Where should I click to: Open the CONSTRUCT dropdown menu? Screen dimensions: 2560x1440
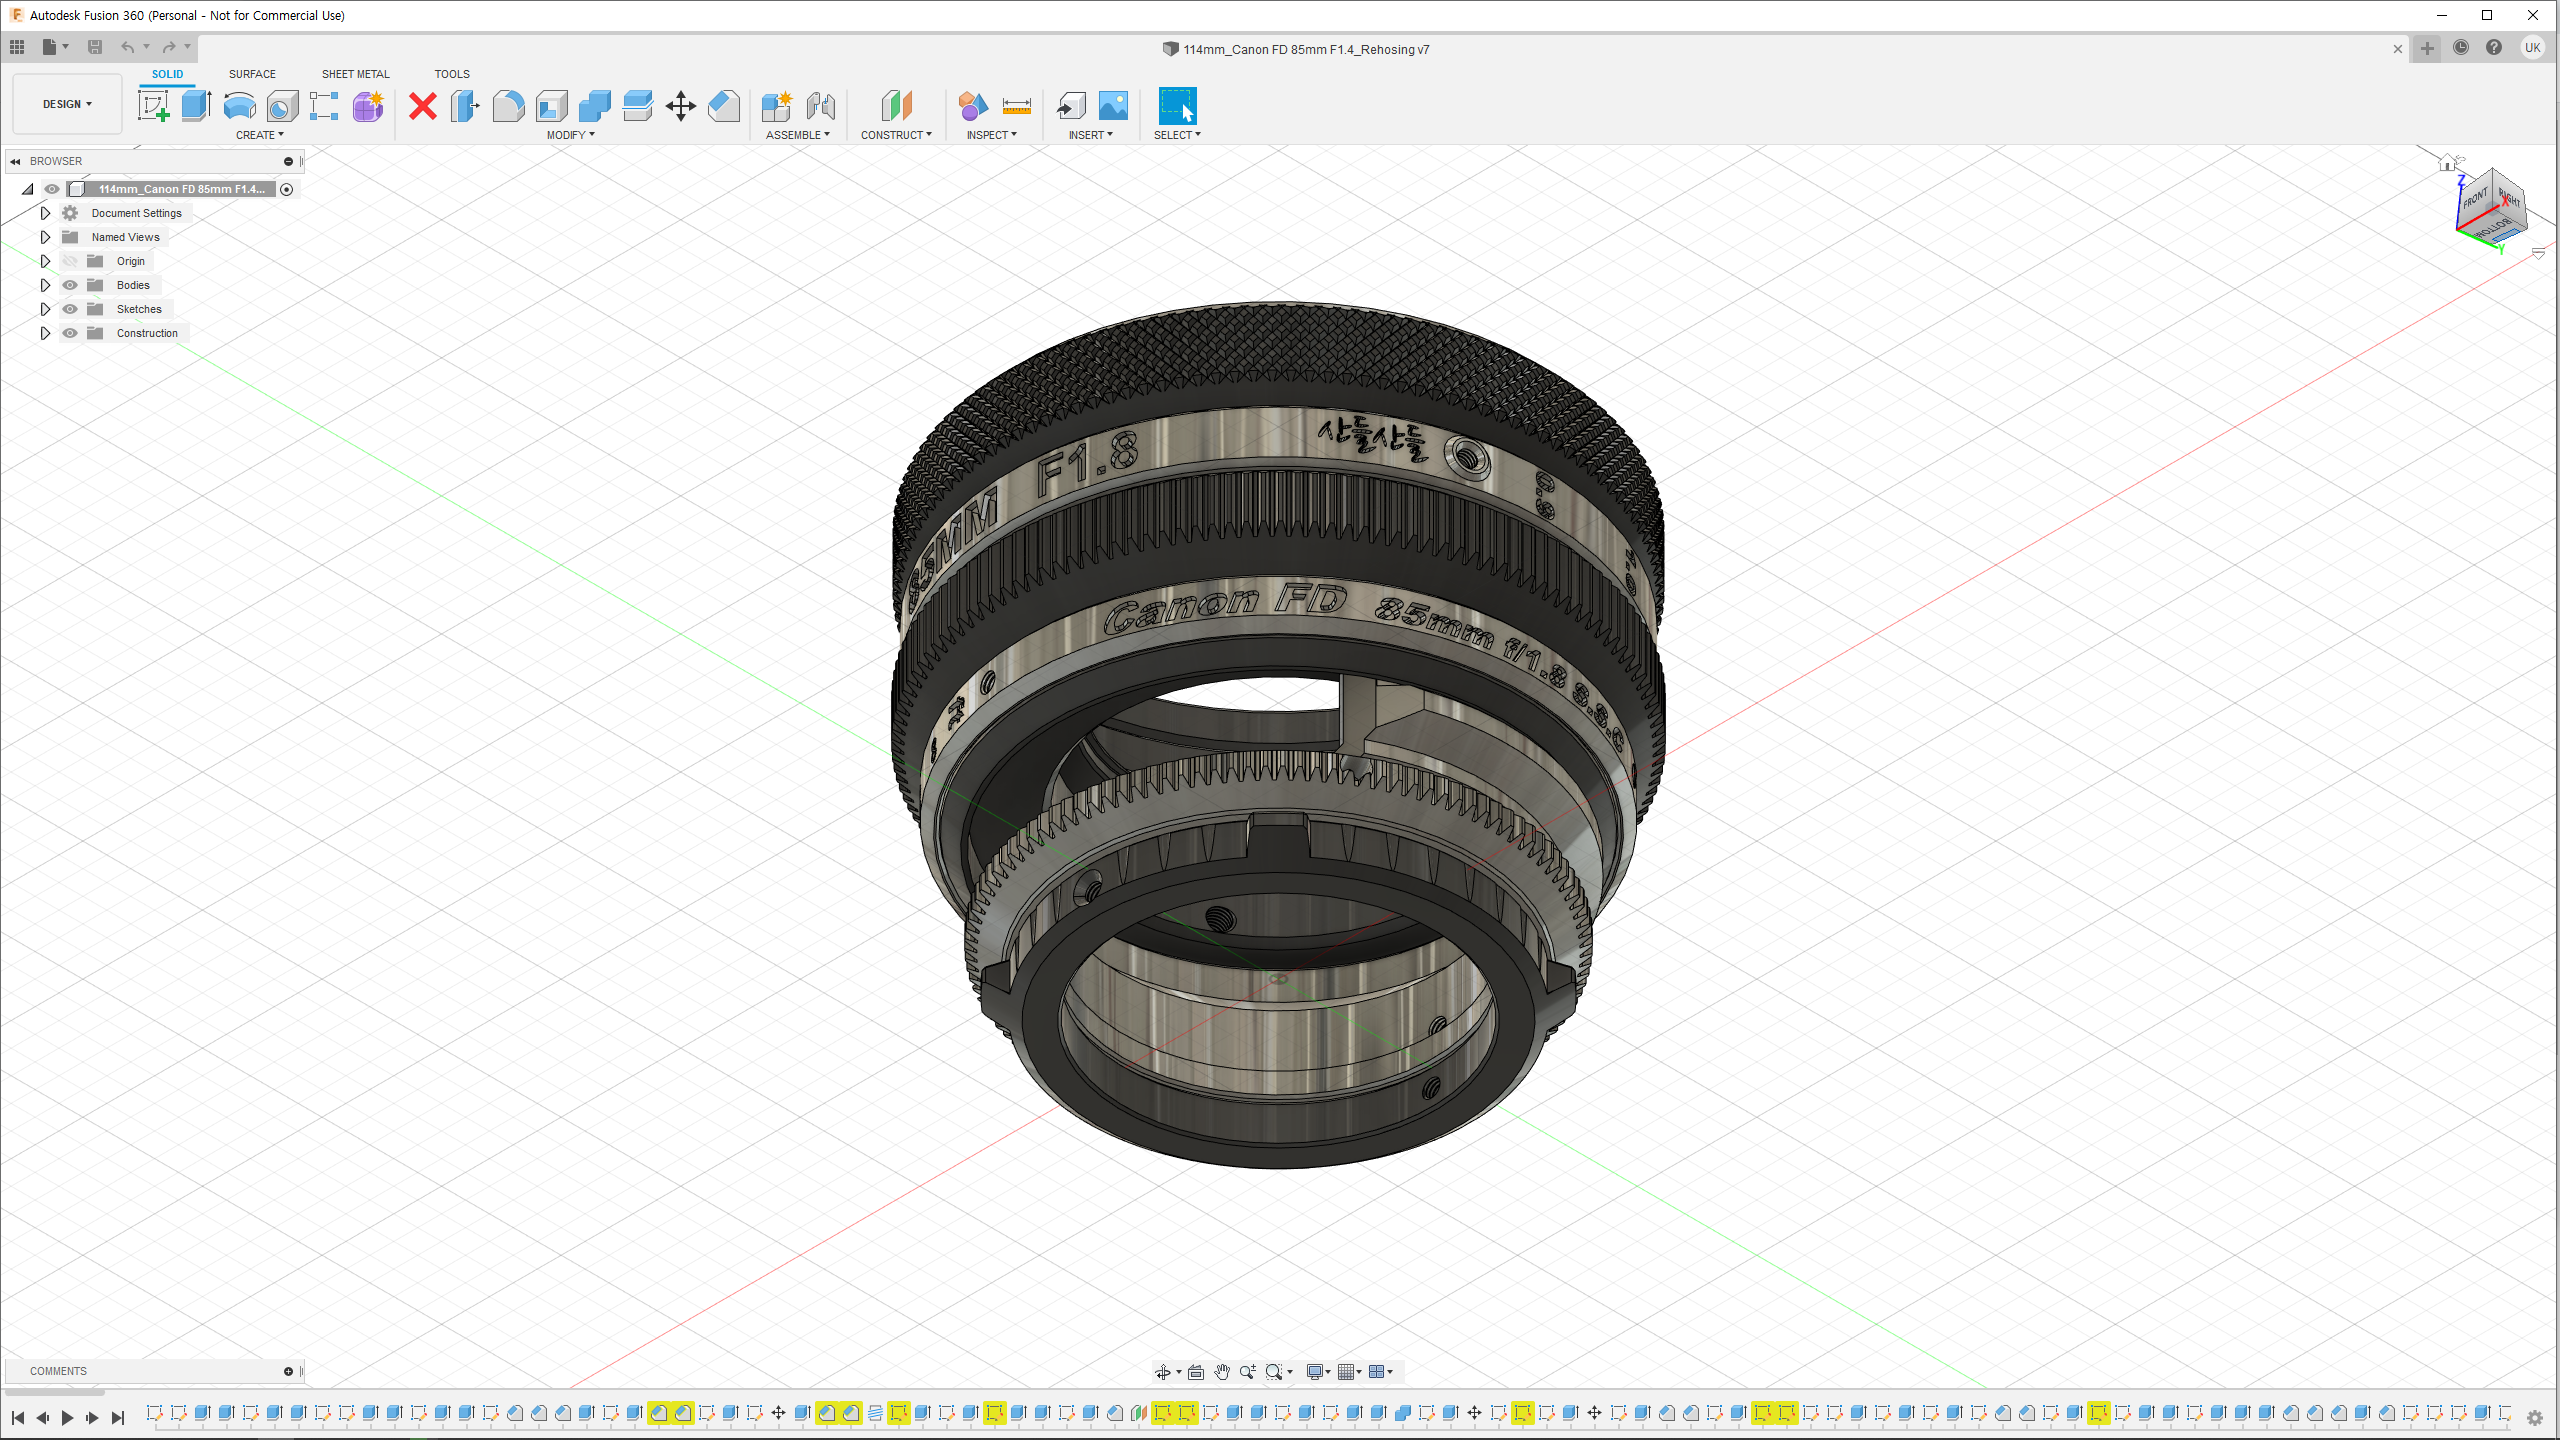(896, 135)
